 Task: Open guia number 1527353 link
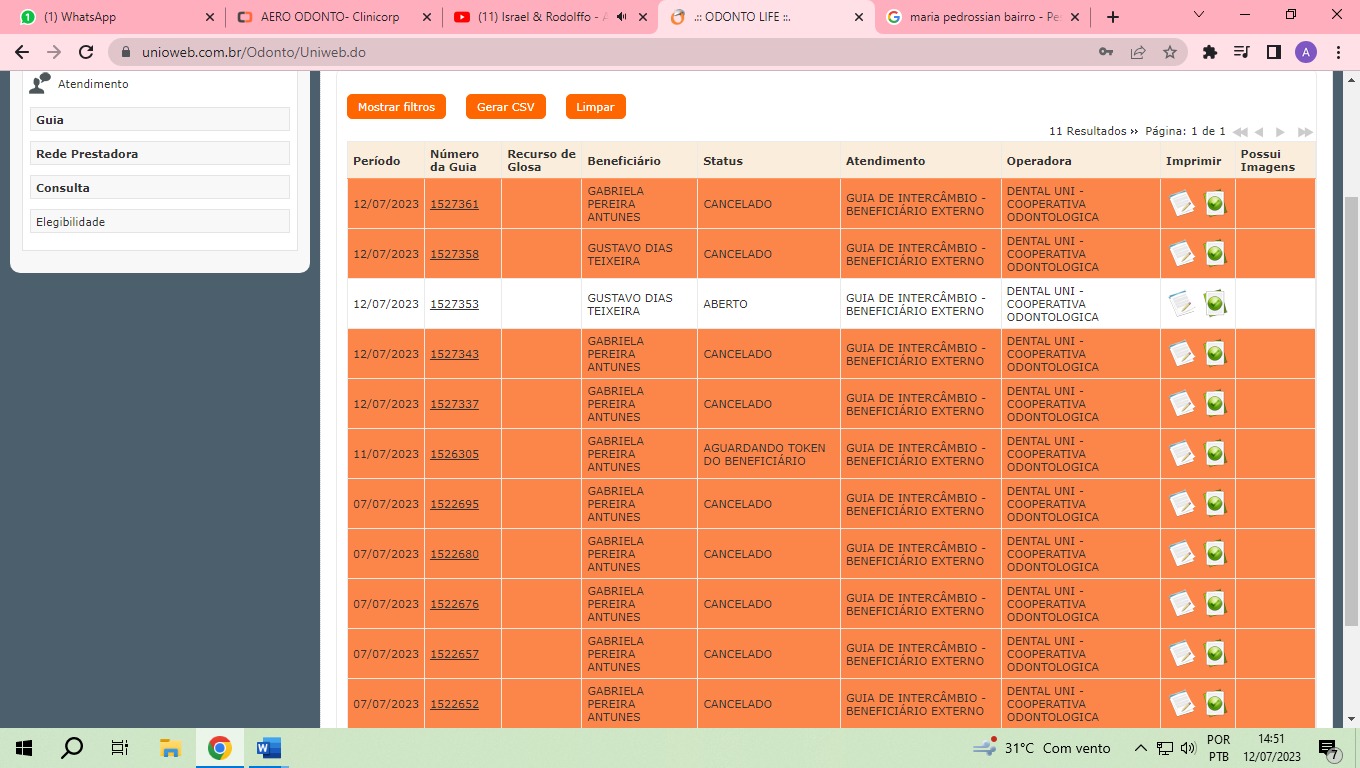(x=454, y=304)
